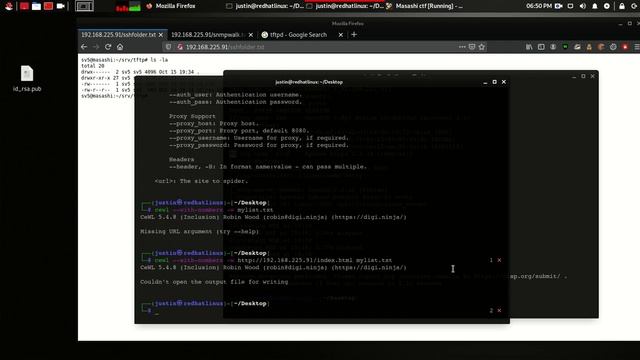Switch to the Masashi ctf [Running] window

[x=424, y=6]
